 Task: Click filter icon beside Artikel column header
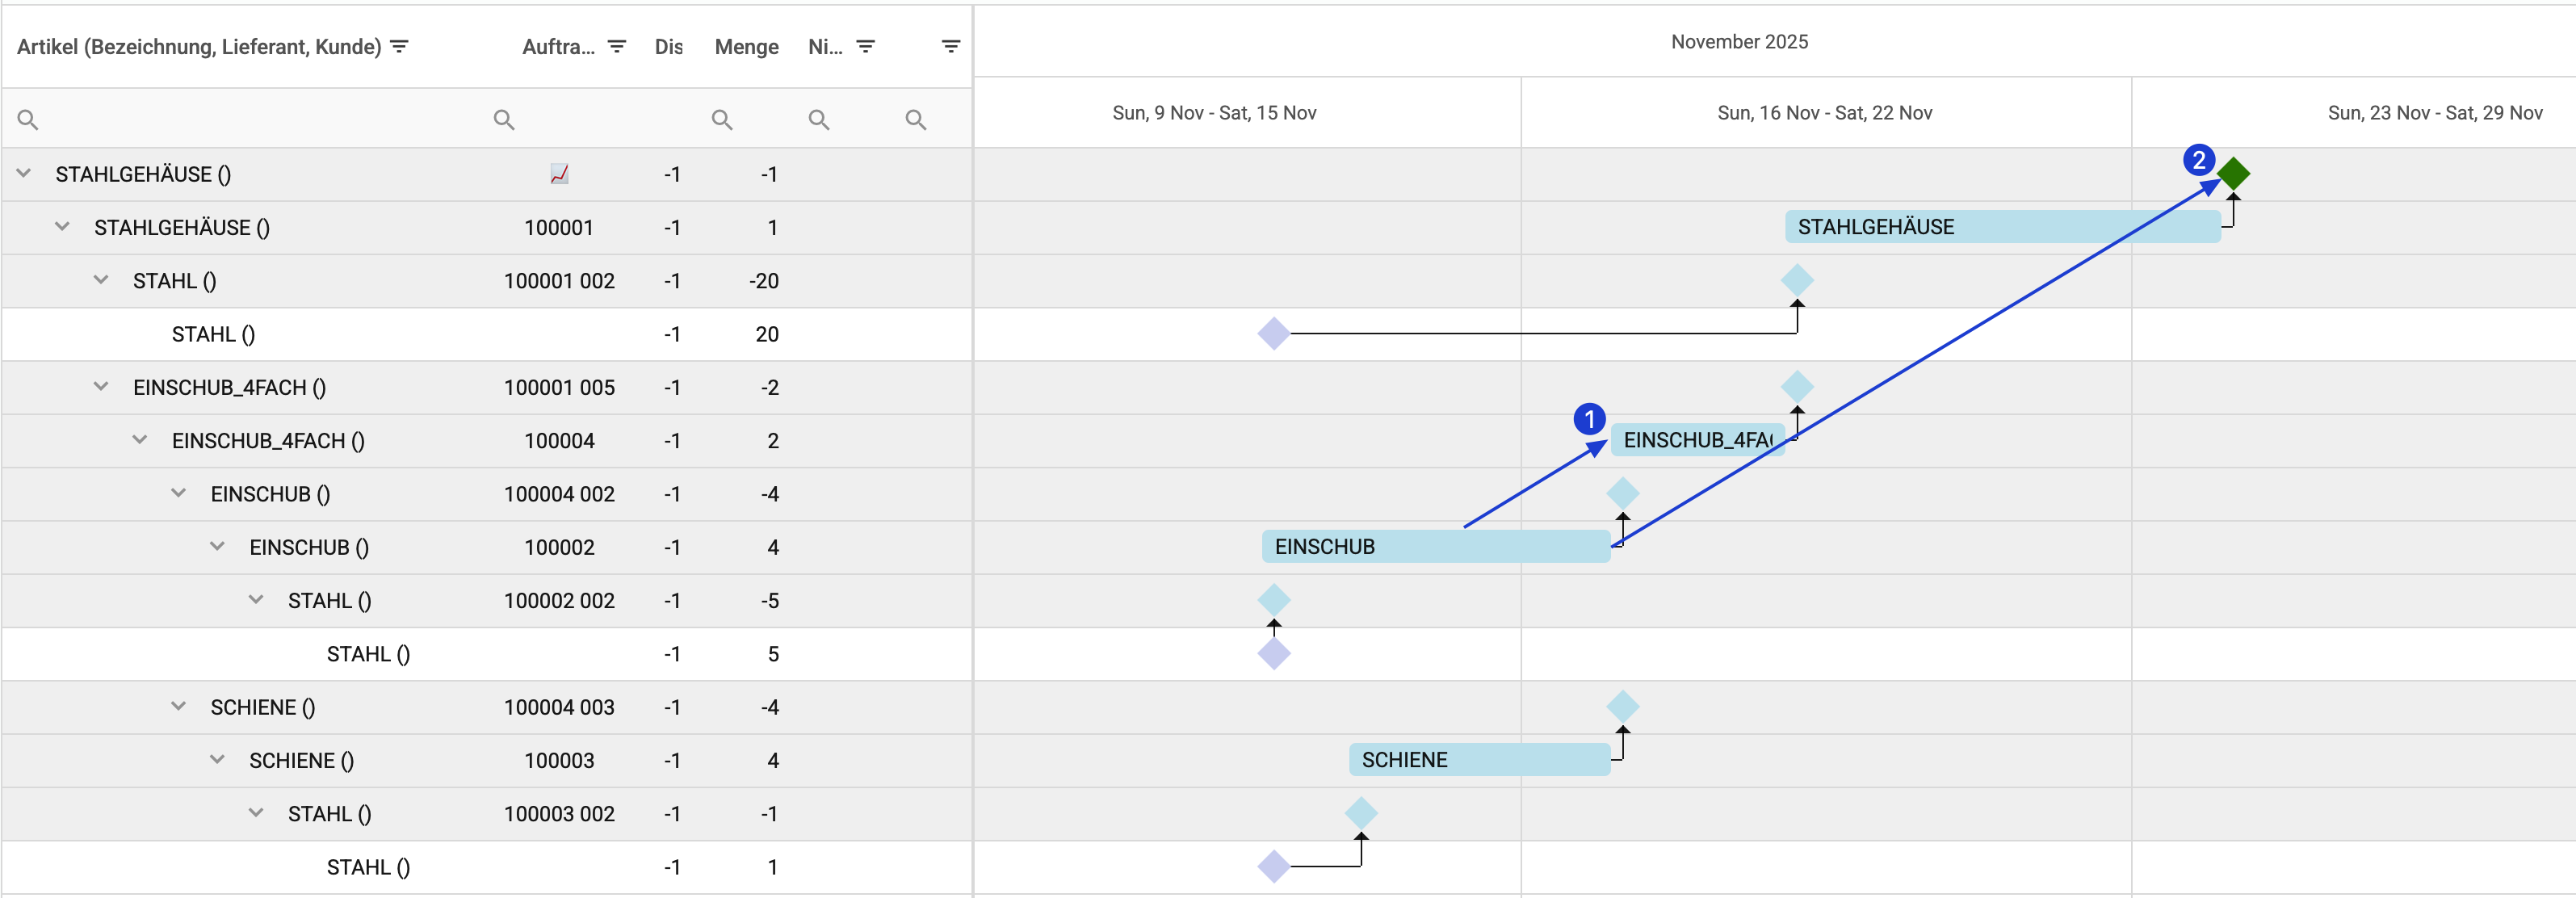coord(399,47)
